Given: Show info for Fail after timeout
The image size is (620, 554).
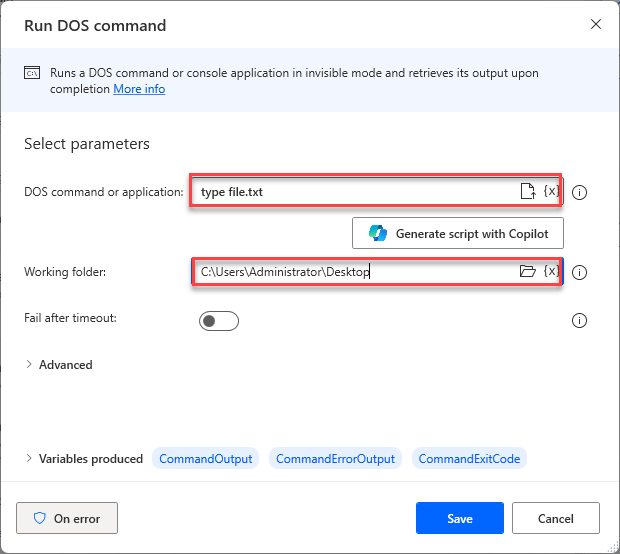Looking at the screenshot, I should [579, 321].
